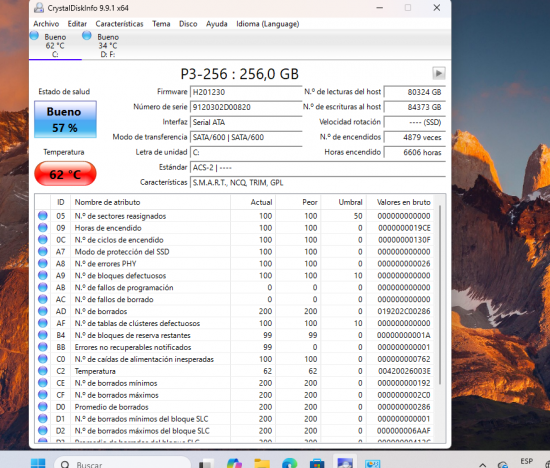Click the status icon of N.º de fallos de programación
The image size is (550, 468).
click(x=43, y=287)
